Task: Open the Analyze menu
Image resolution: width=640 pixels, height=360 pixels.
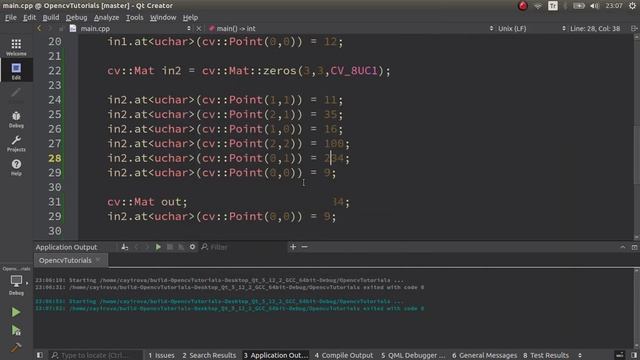Action: [106, 18]
